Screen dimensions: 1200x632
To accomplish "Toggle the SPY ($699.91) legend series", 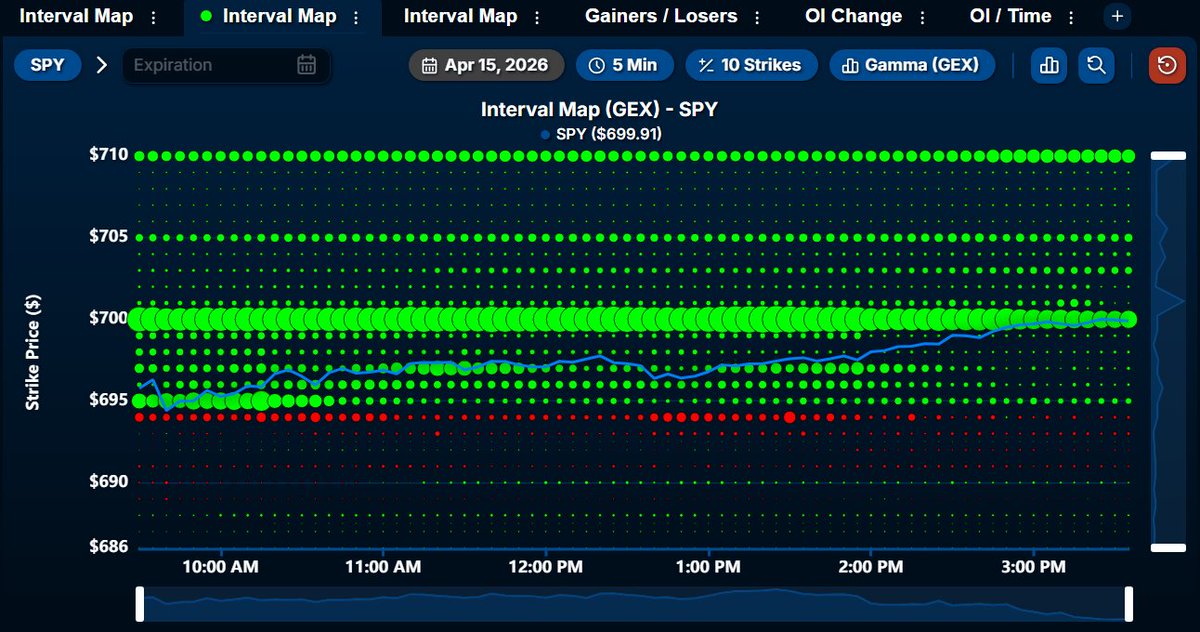I will (600, 133).
